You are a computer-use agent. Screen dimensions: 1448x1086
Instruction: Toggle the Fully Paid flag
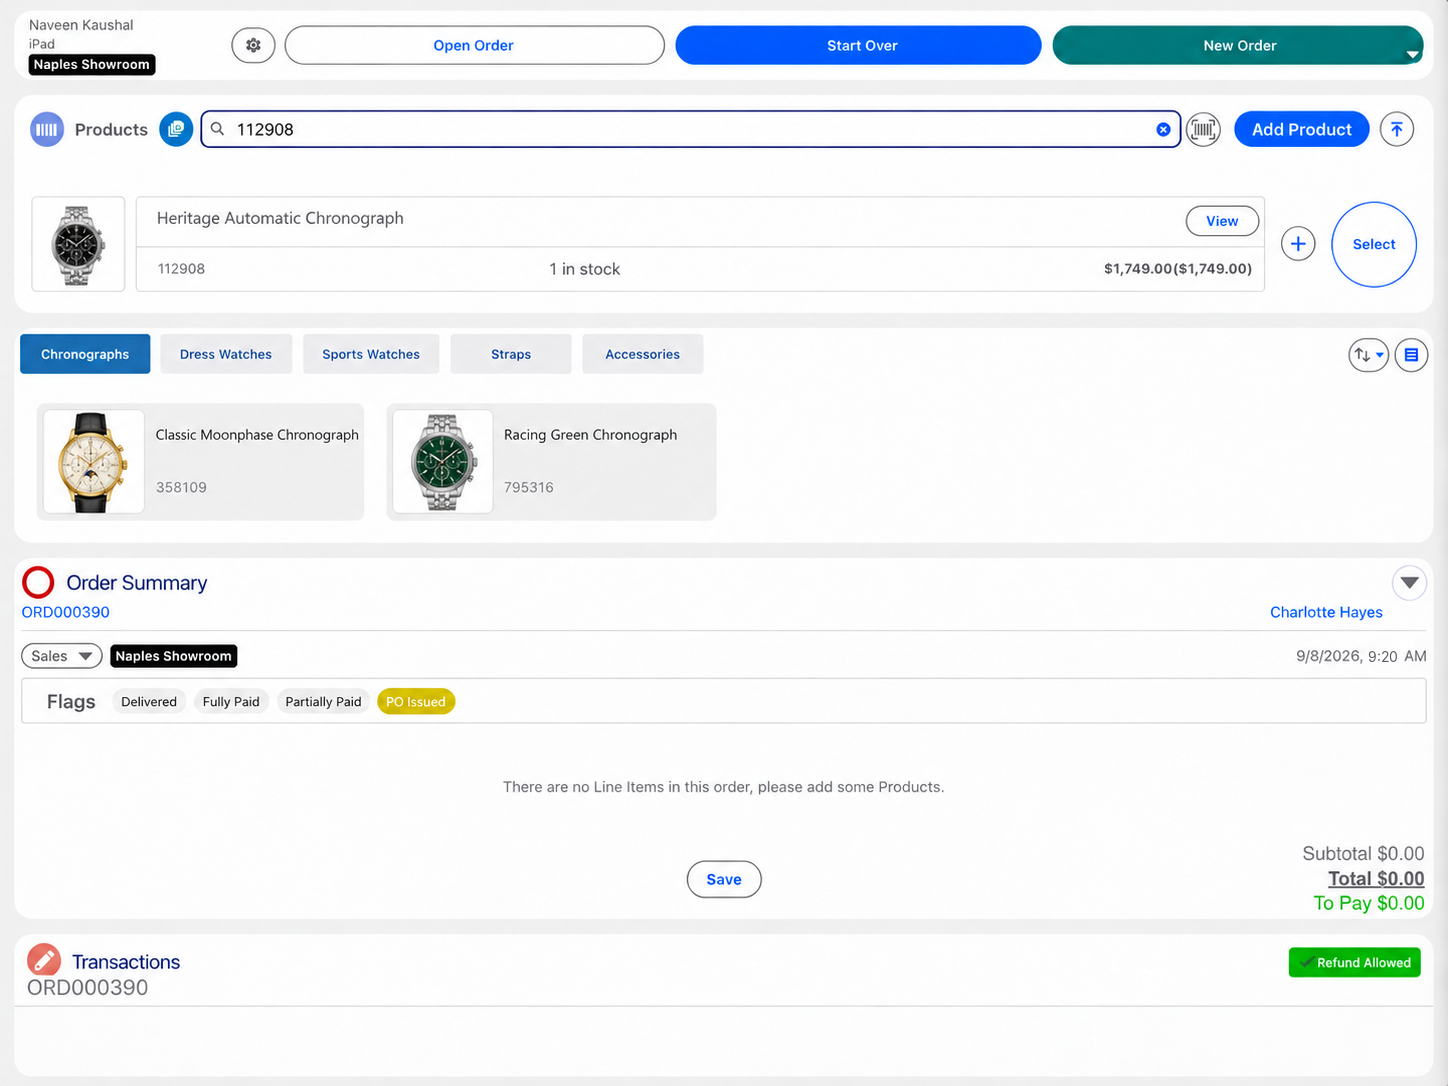[231, 702]
